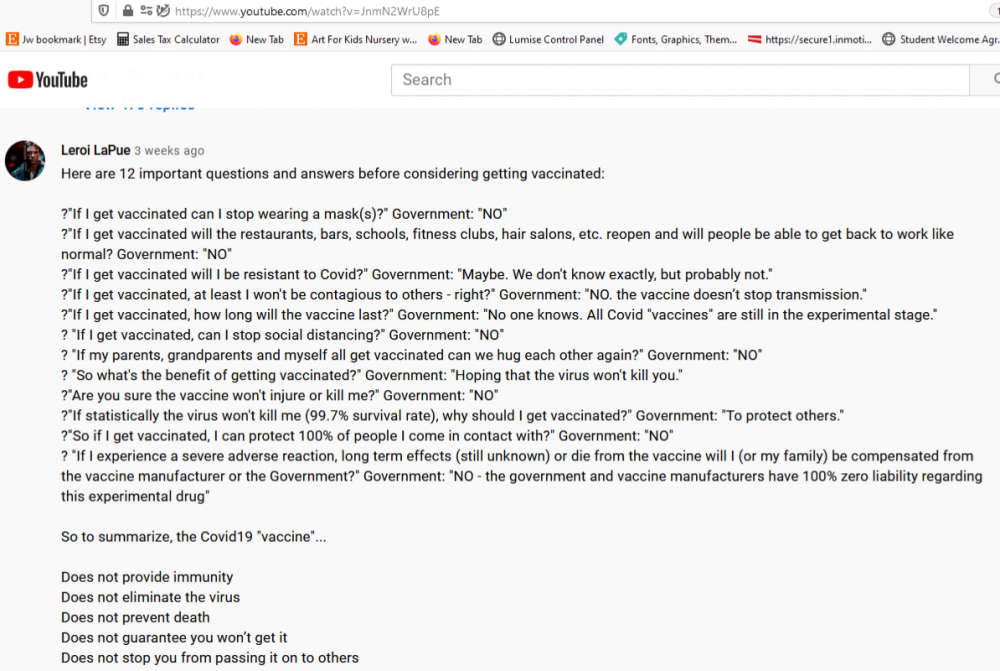The image size is (1000, 671).
Task: Click Leroi LaPue's profile avatar
Action: click(x=25, y=160)
